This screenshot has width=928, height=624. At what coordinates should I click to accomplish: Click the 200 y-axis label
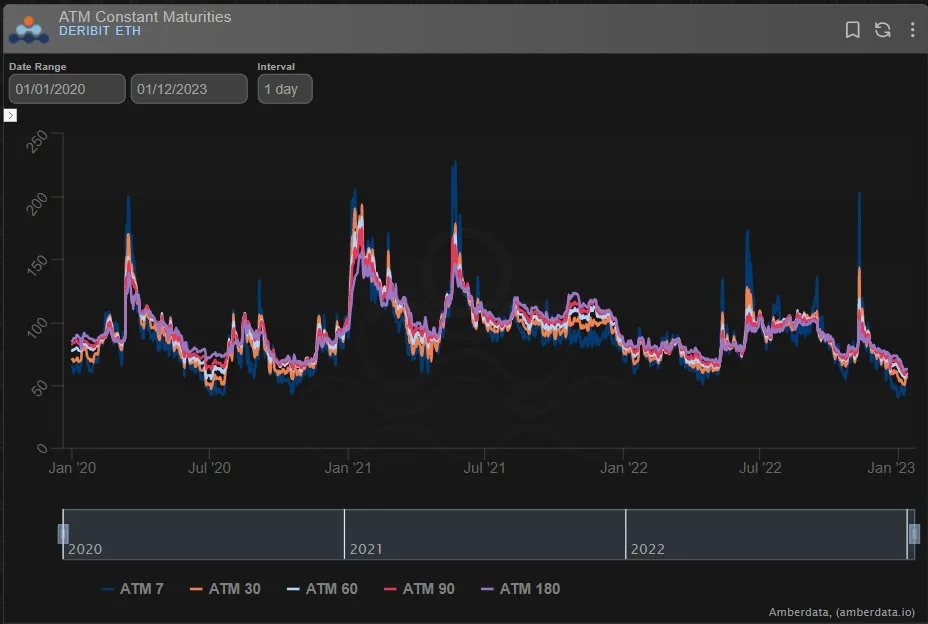tap(37, 204)
